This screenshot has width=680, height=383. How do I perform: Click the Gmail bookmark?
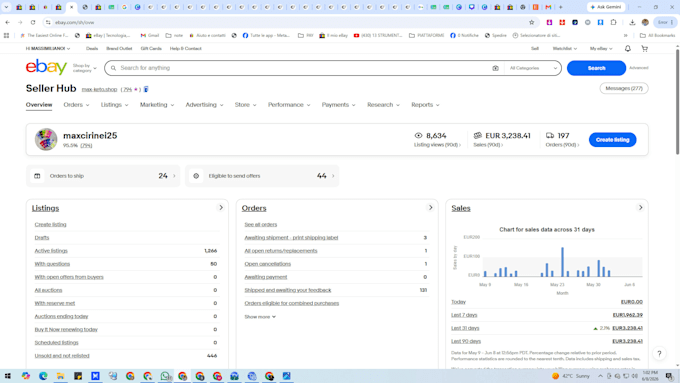[150, 36]
